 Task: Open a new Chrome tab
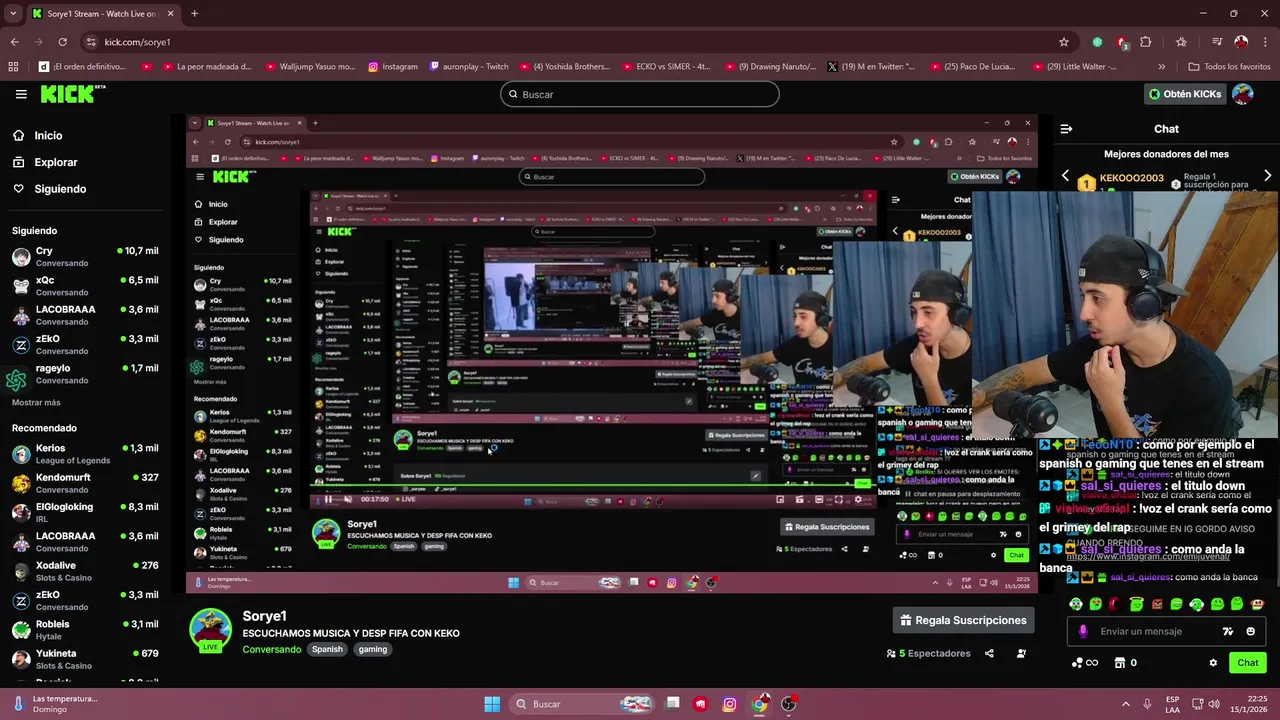pos(194,14)
